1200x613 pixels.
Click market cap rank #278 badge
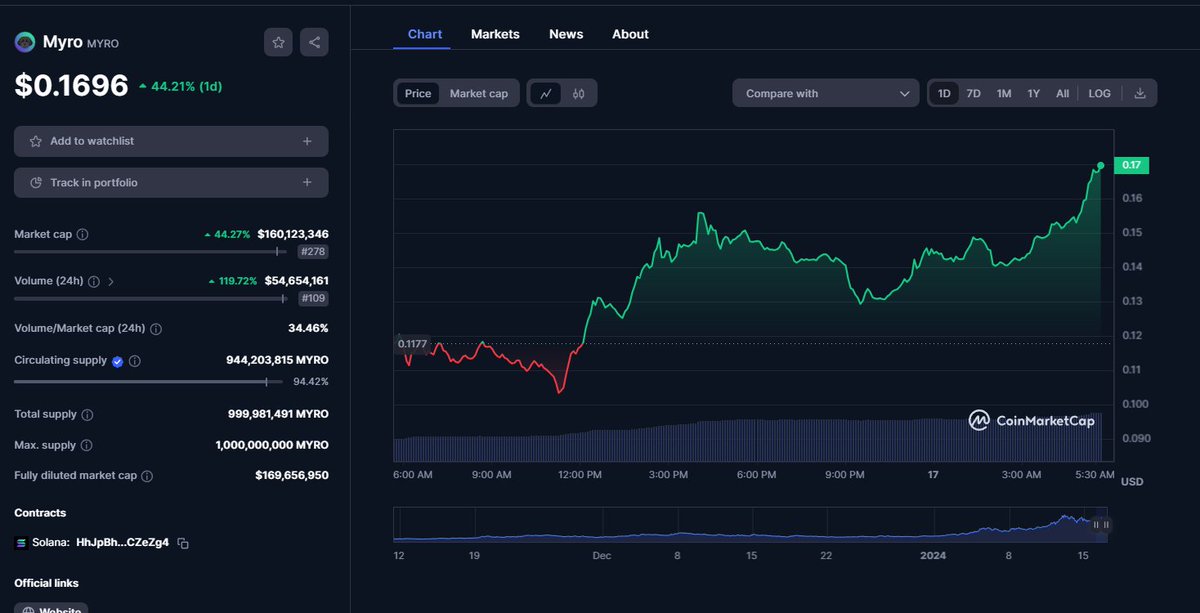(313, 252)
